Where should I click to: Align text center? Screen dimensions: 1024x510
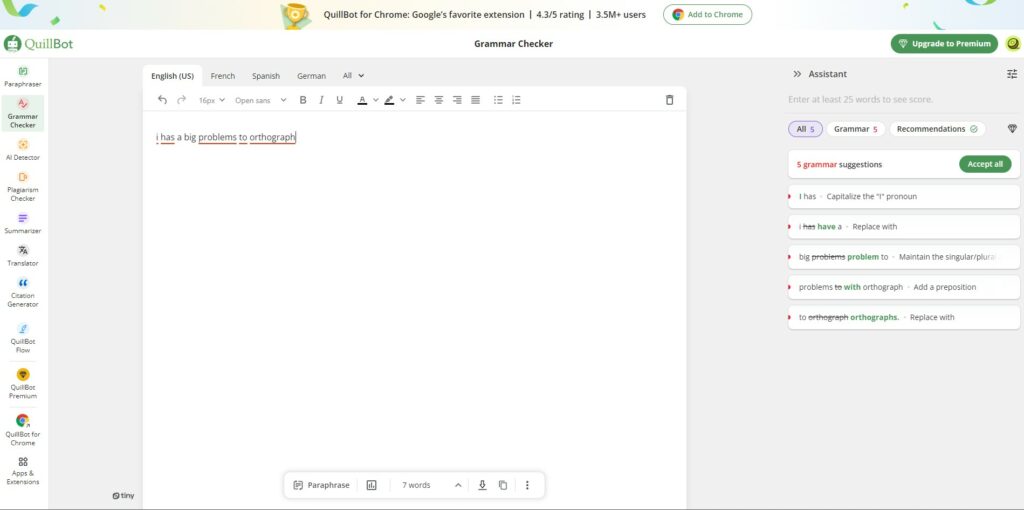coord(439,100)
